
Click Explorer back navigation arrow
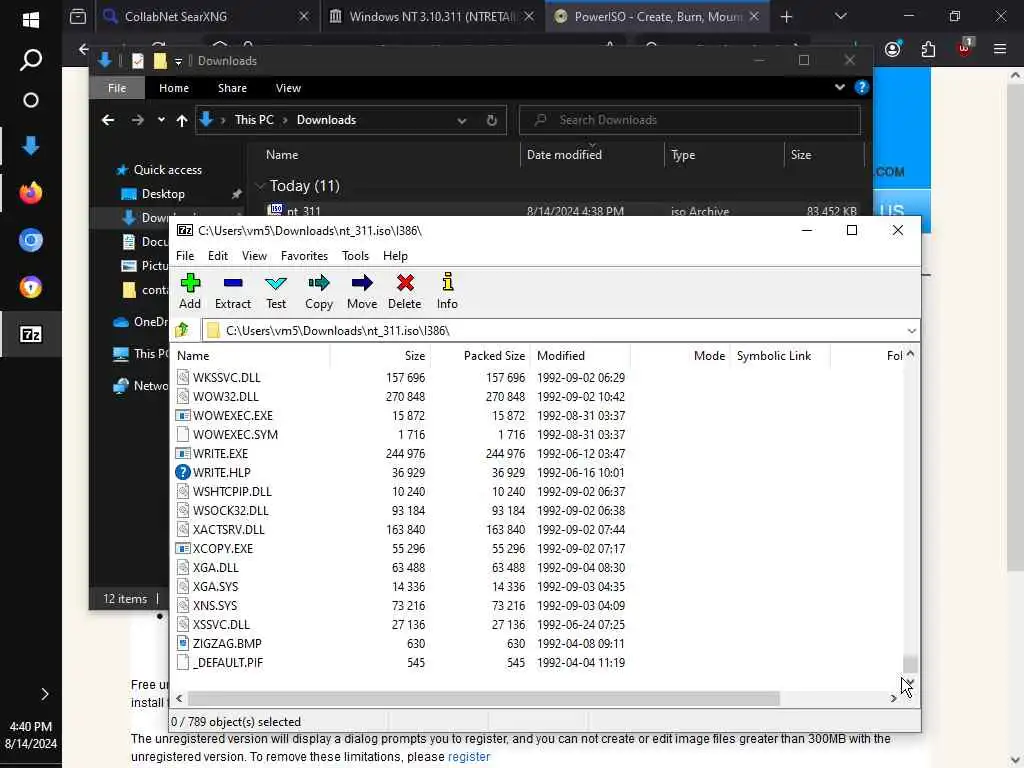108,120
